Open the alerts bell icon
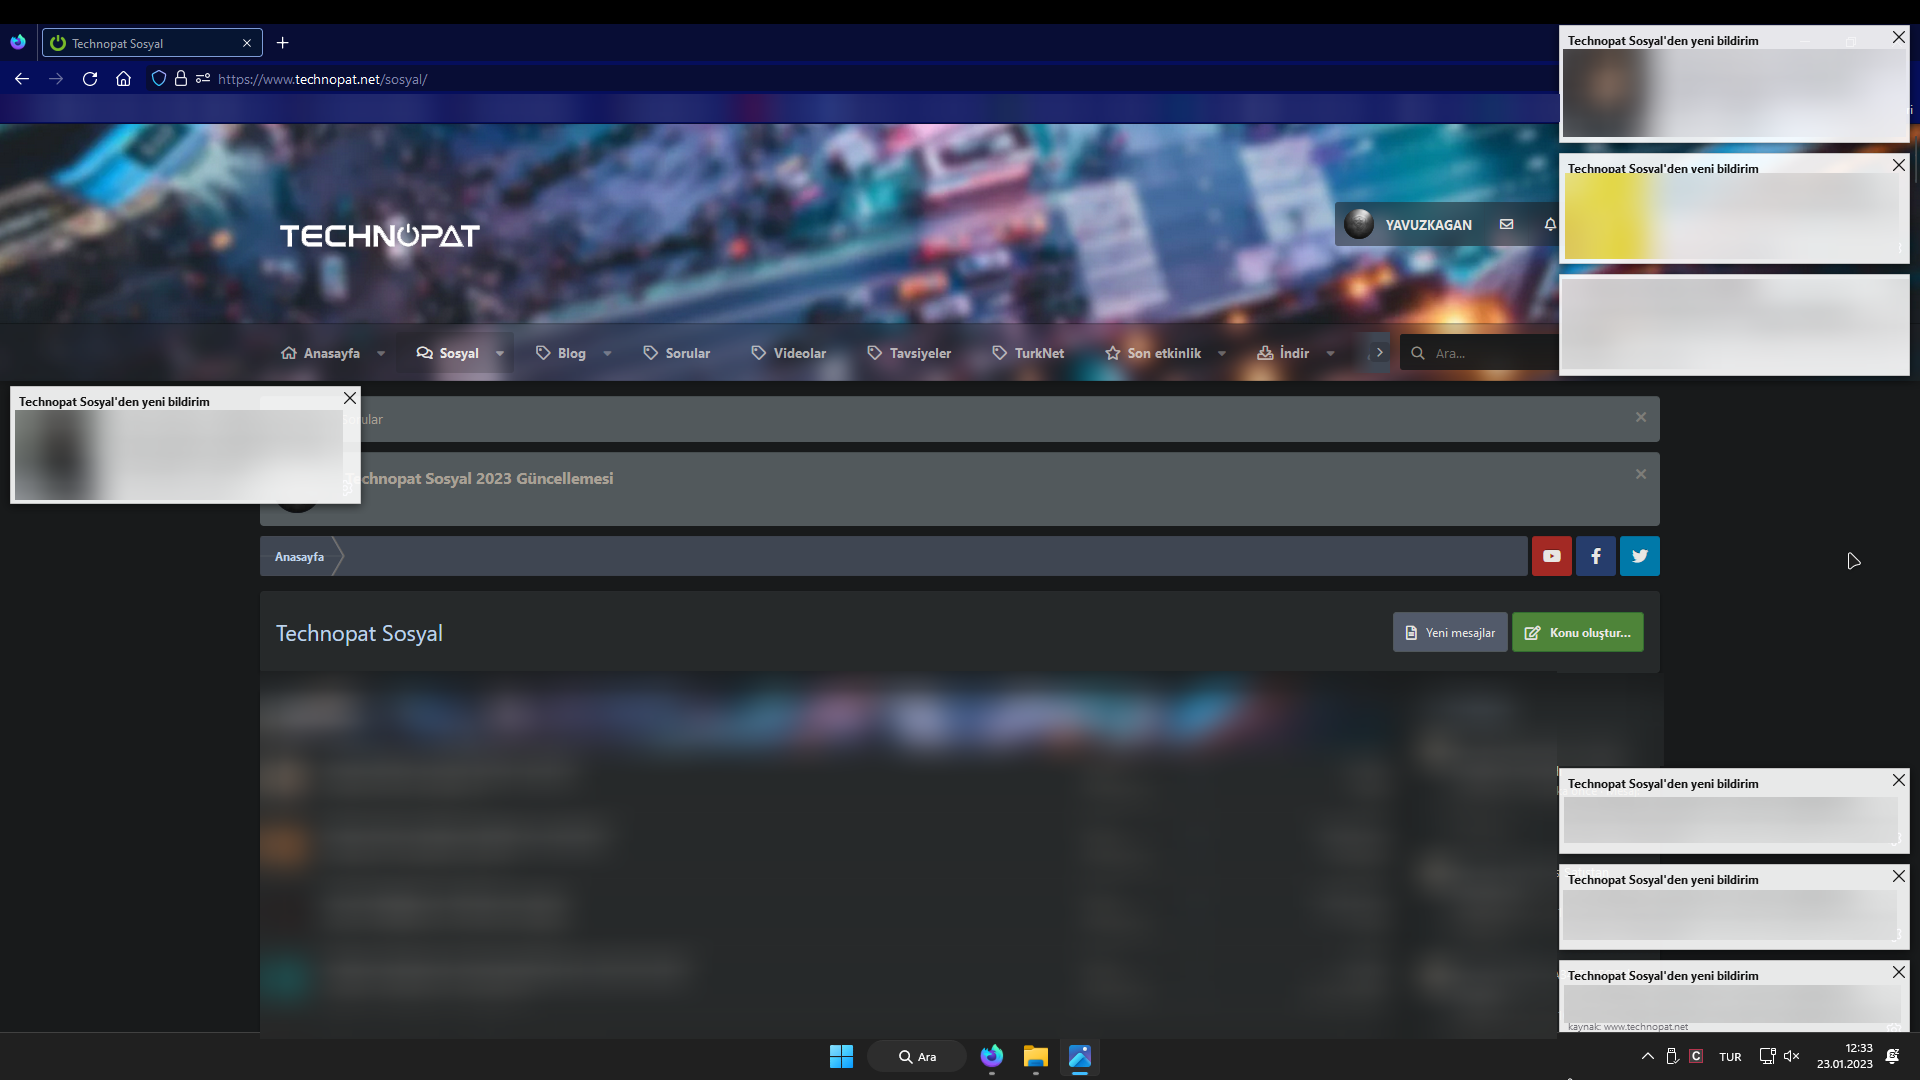Viewport: 1920px width, 1080px height. (1549, 225)
